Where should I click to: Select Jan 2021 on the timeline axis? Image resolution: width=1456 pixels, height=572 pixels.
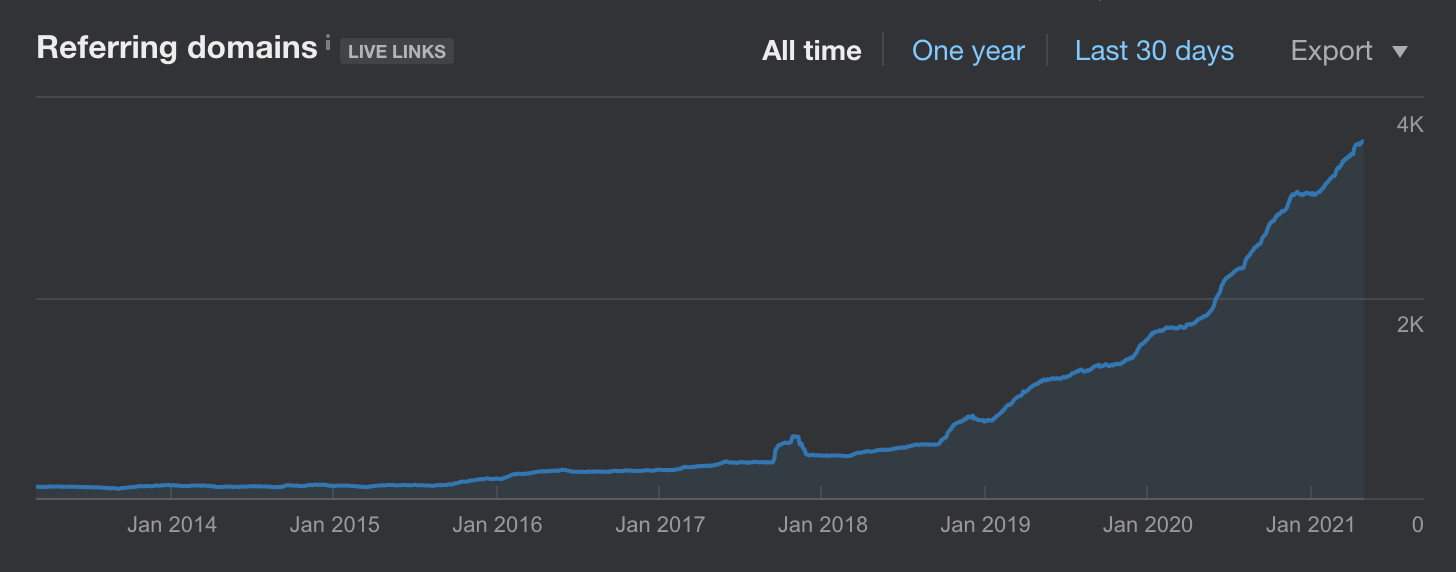(x=1310, y=525)
